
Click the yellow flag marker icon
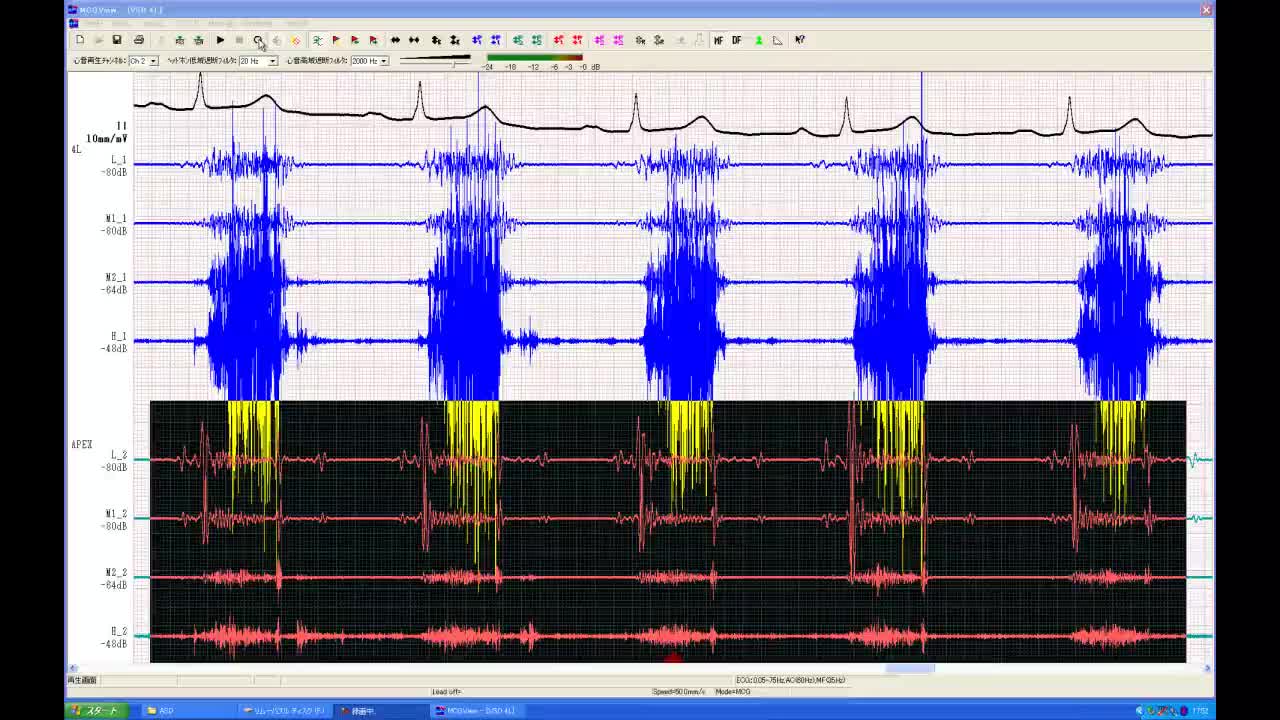pyautogui.click(x=336, y=40)
